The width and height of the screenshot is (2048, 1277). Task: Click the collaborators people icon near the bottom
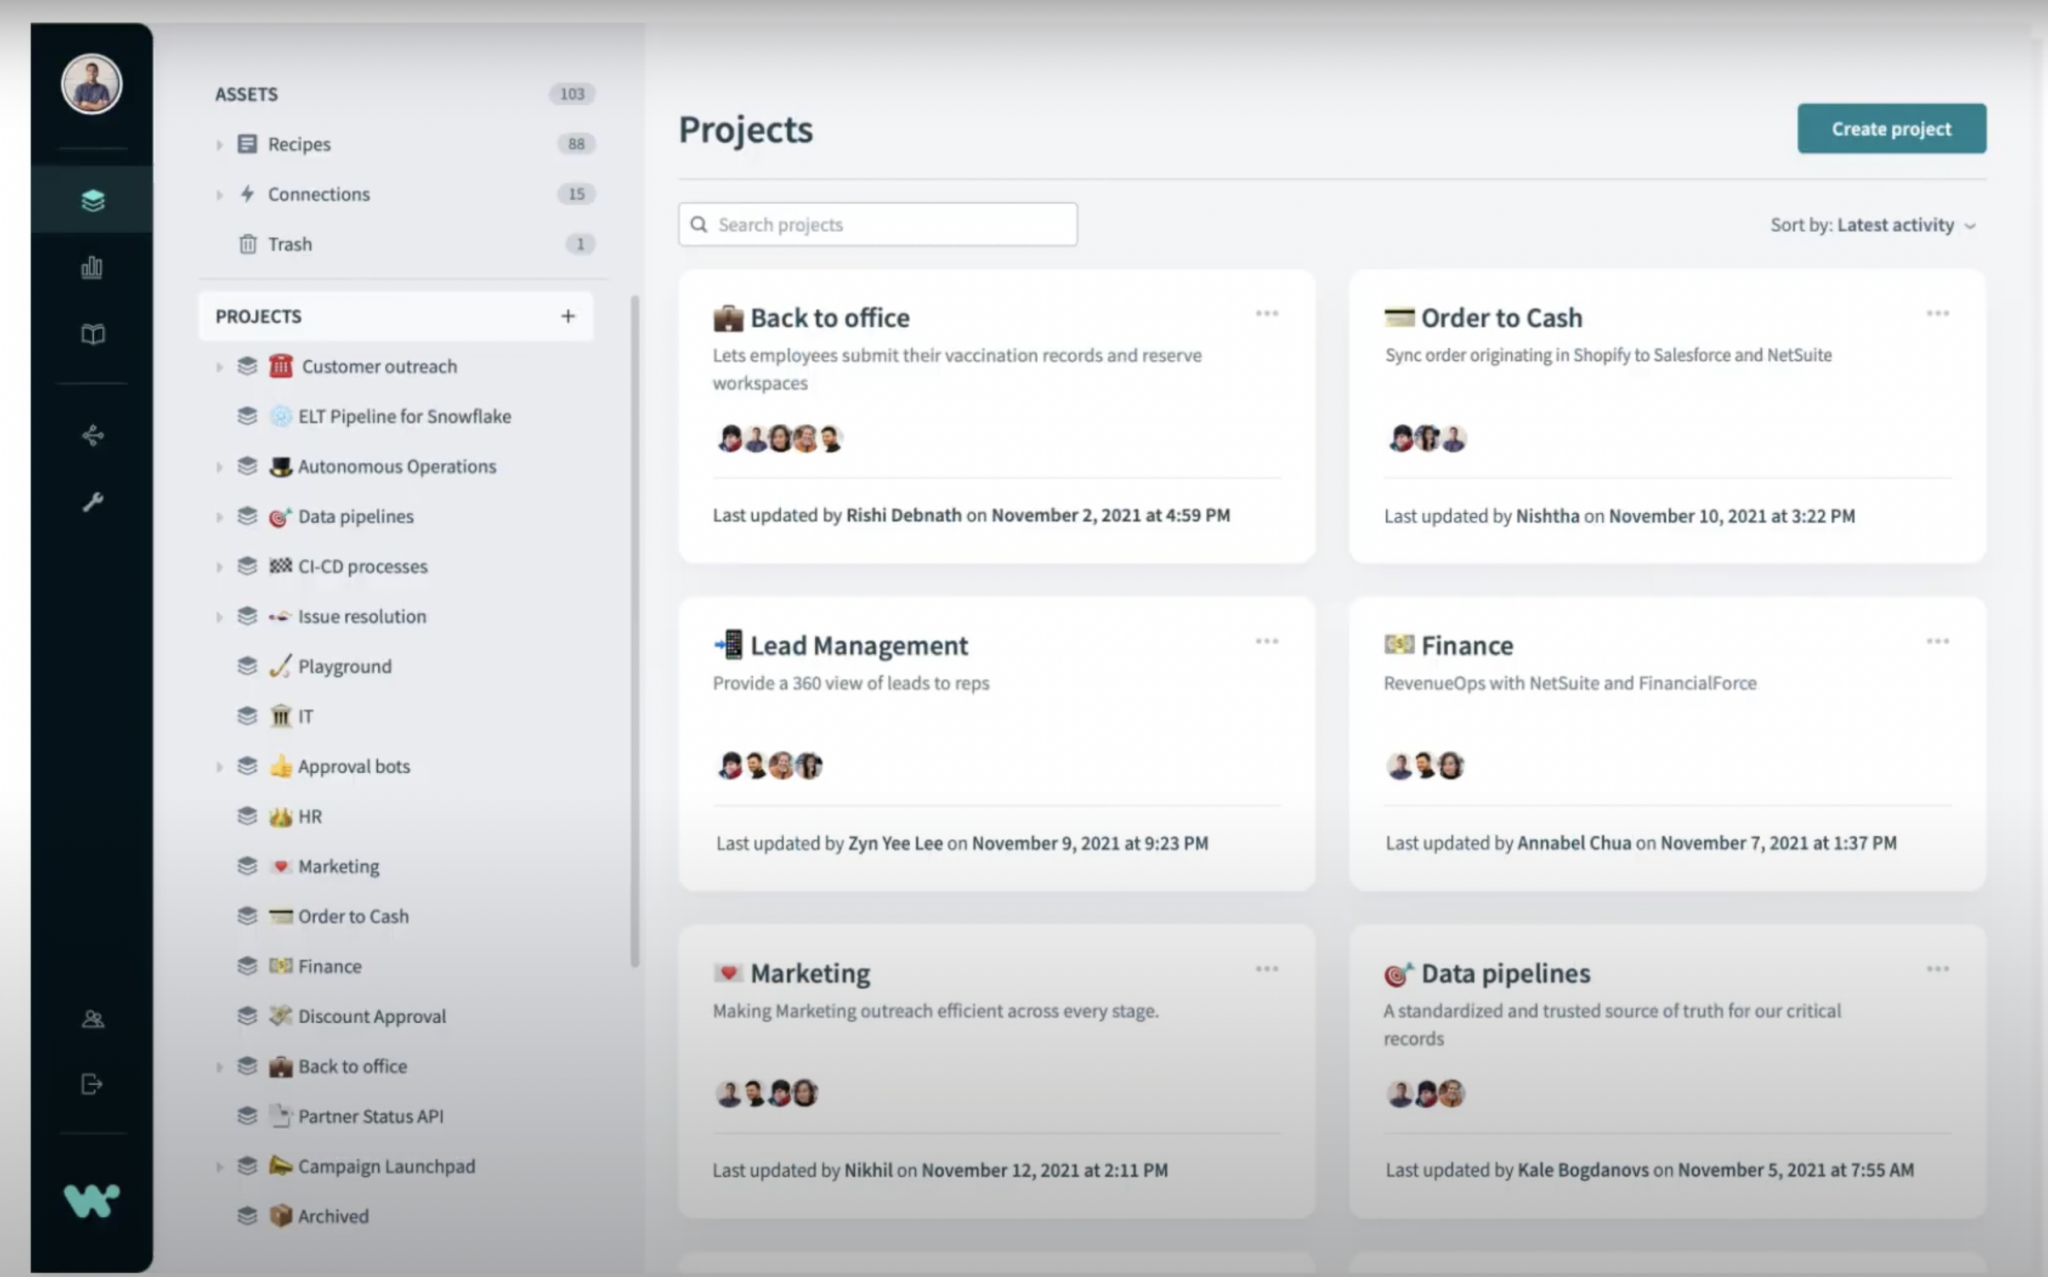point(91,1019)
